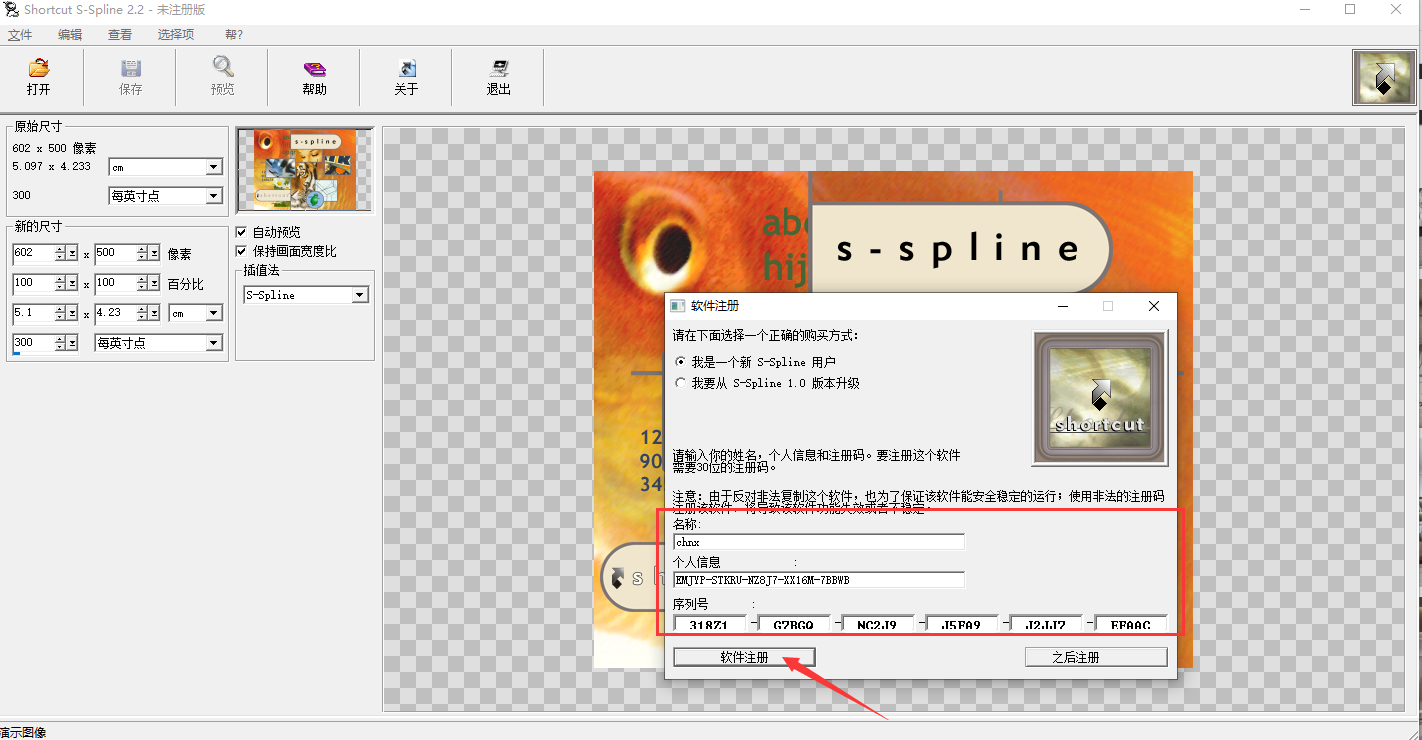Open the File (文件) menu
The height and width of the screenshot is (740, 1422).
[20, 35]
